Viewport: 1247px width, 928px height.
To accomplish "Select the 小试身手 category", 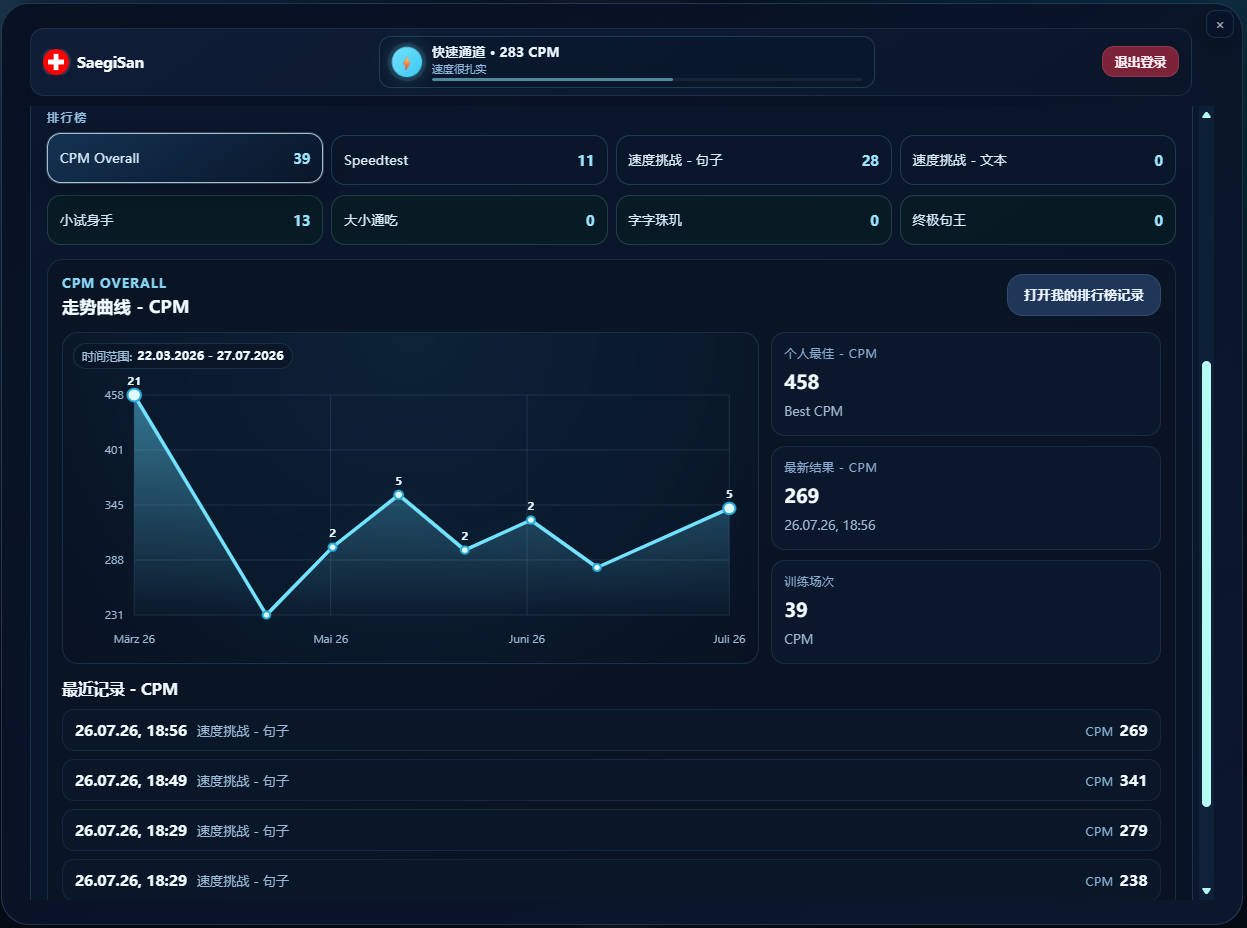I will 185,220.
